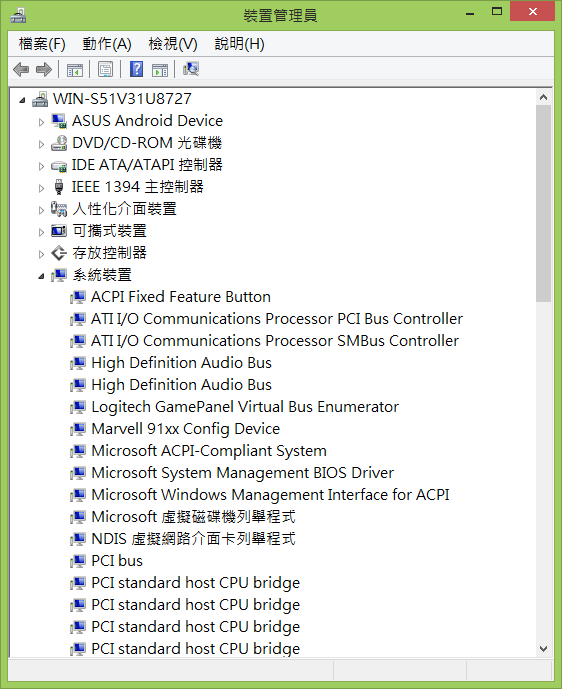Screen dimensions: 562x689
Task: Collapse the WIN-S51V31U8727 root node
Action: (22, 100)
